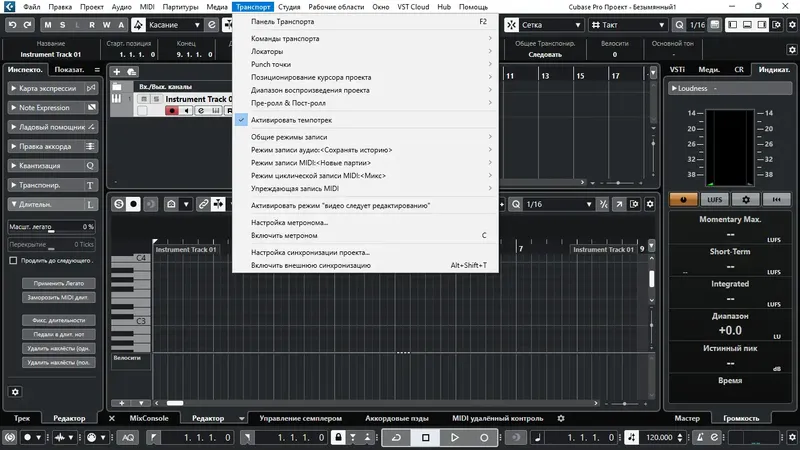
Task: Click Заморозить MIDI длит. button
Action: coord(59,297)
